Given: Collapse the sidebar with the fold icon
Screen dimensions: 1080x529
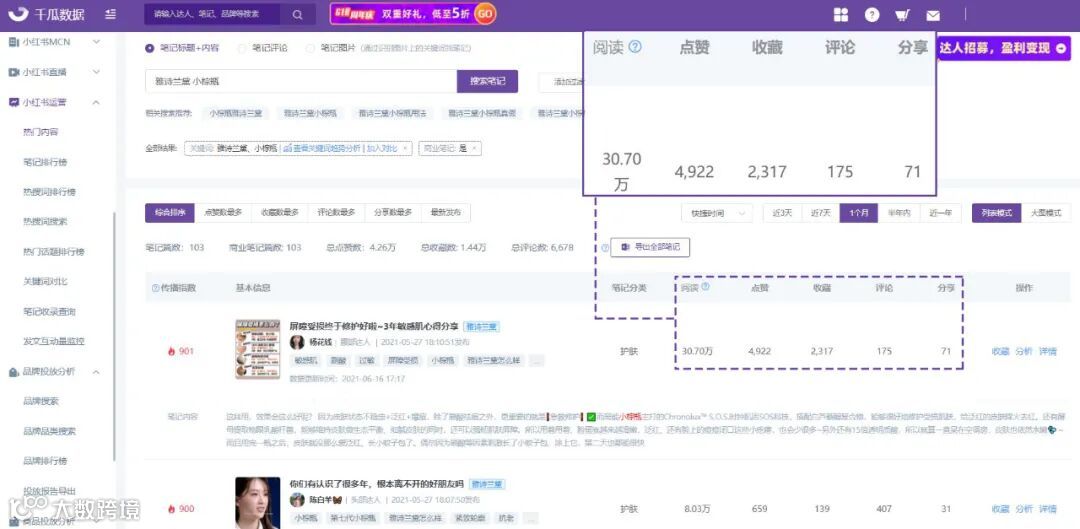Looking at the screenshot, I should [x=111, y=14].
